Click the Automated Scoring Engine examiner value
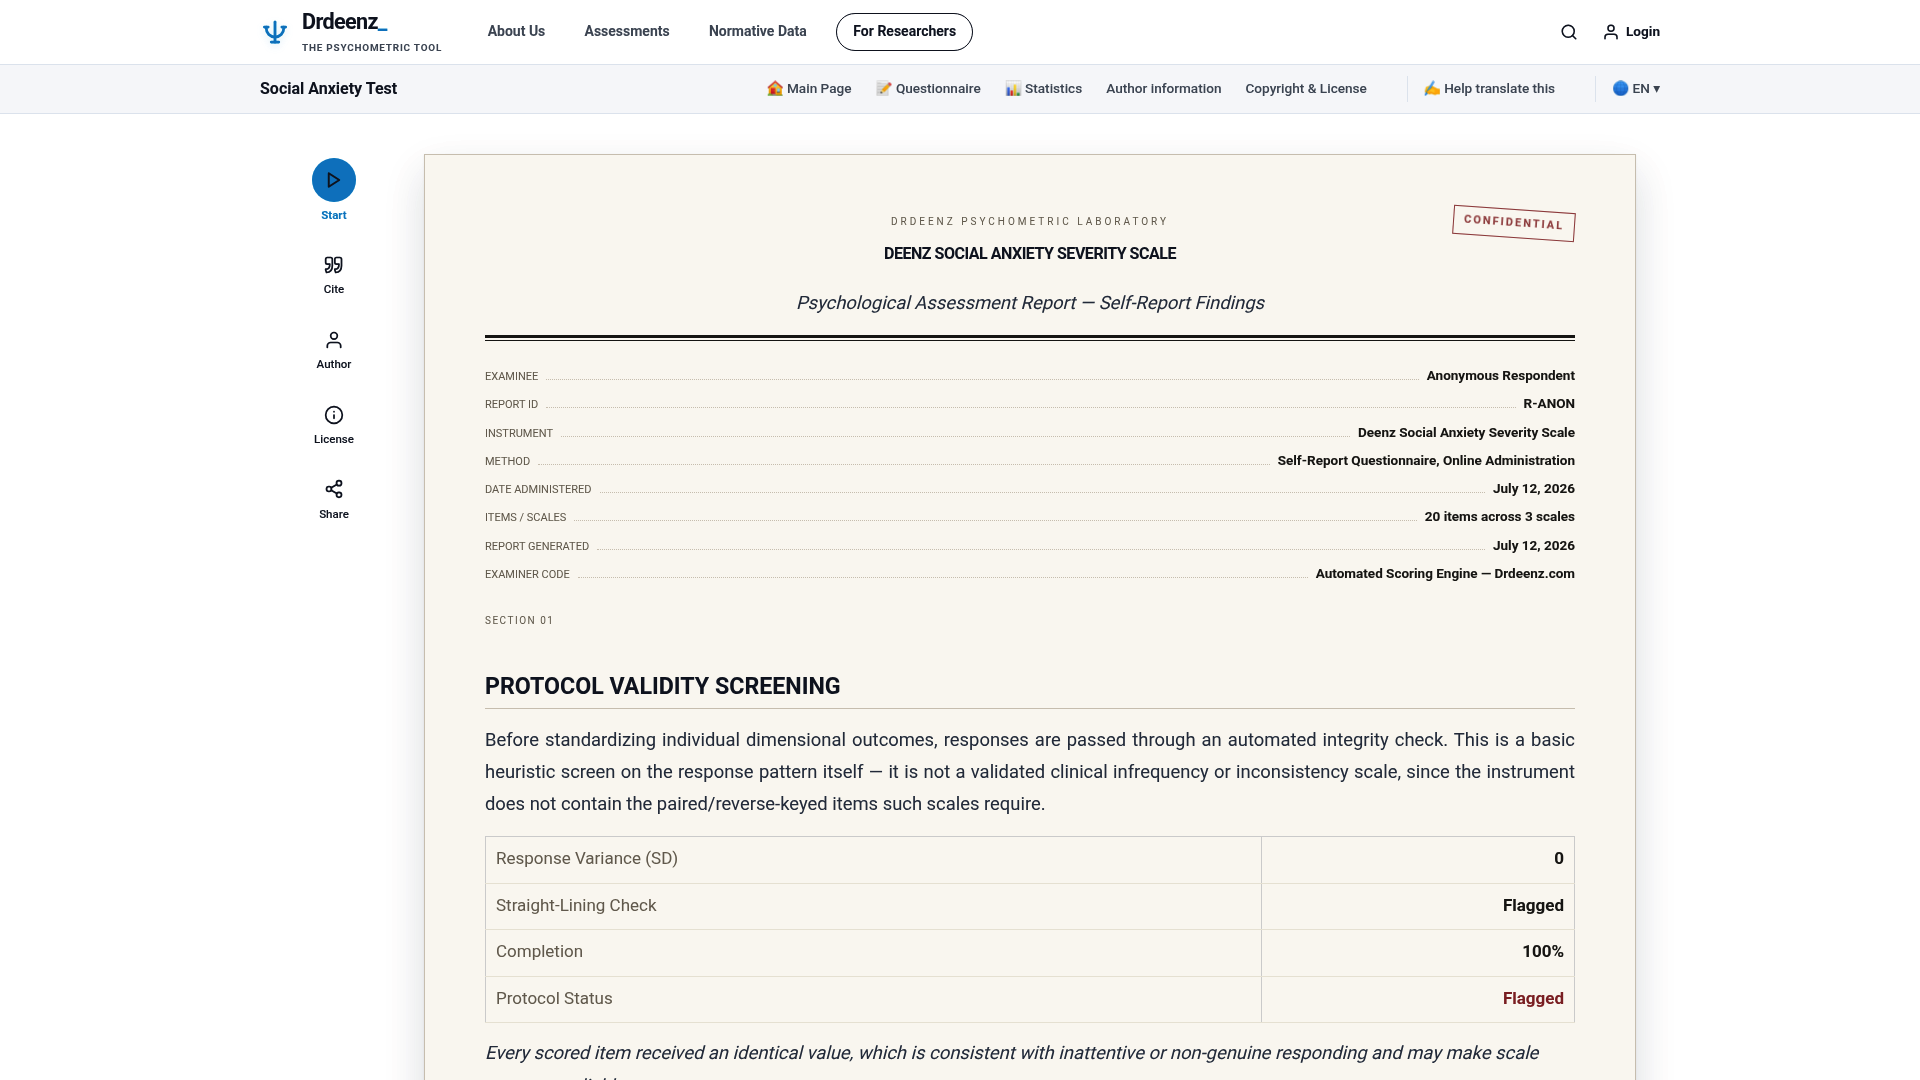 tap(1444, 574)
